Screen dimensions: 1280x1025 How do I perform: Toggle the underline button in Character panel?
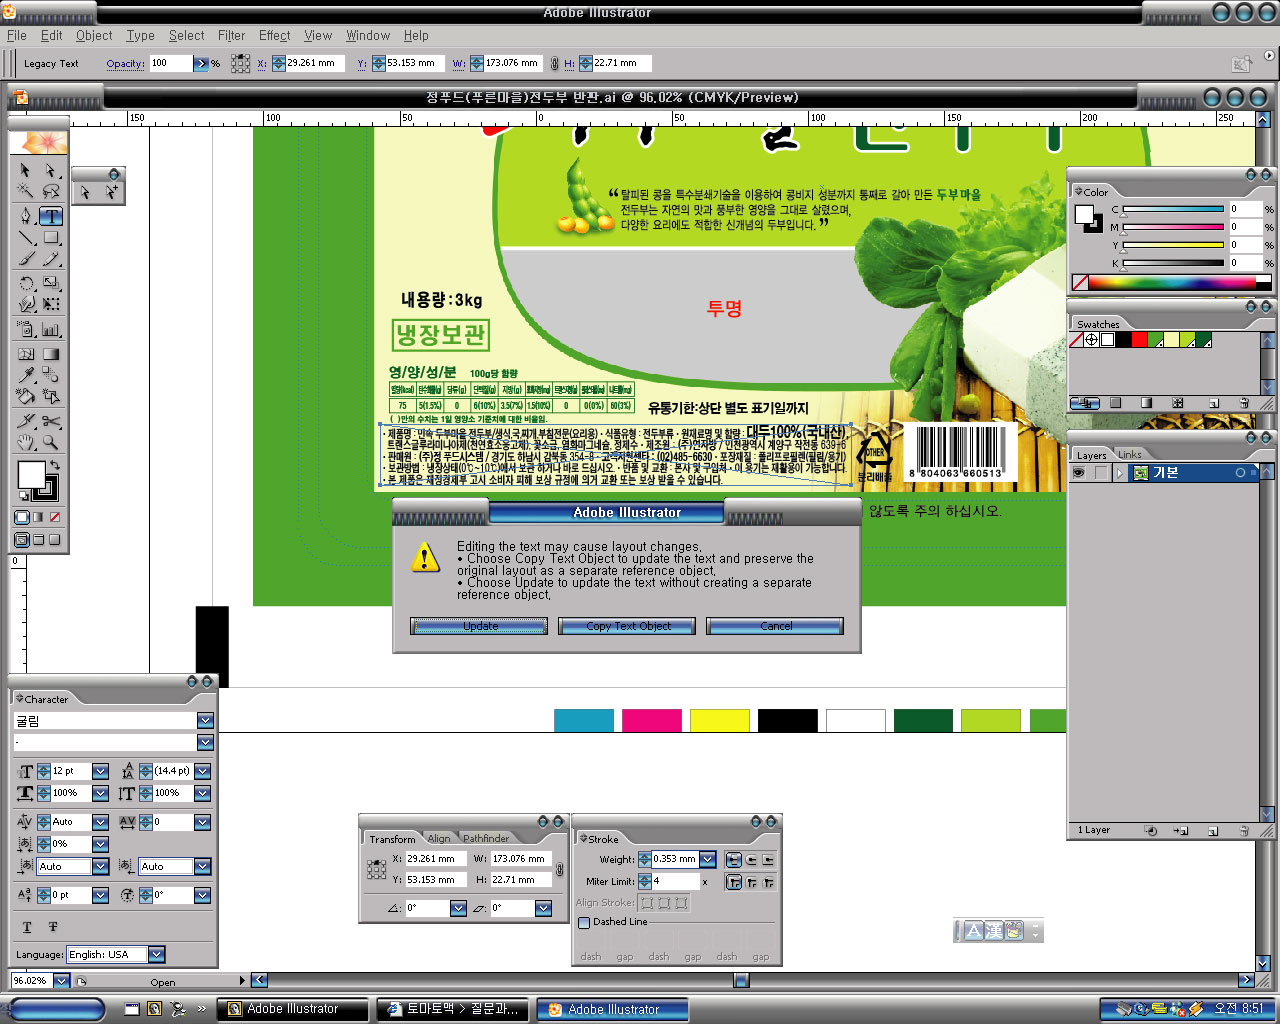(x=27, y=927)
